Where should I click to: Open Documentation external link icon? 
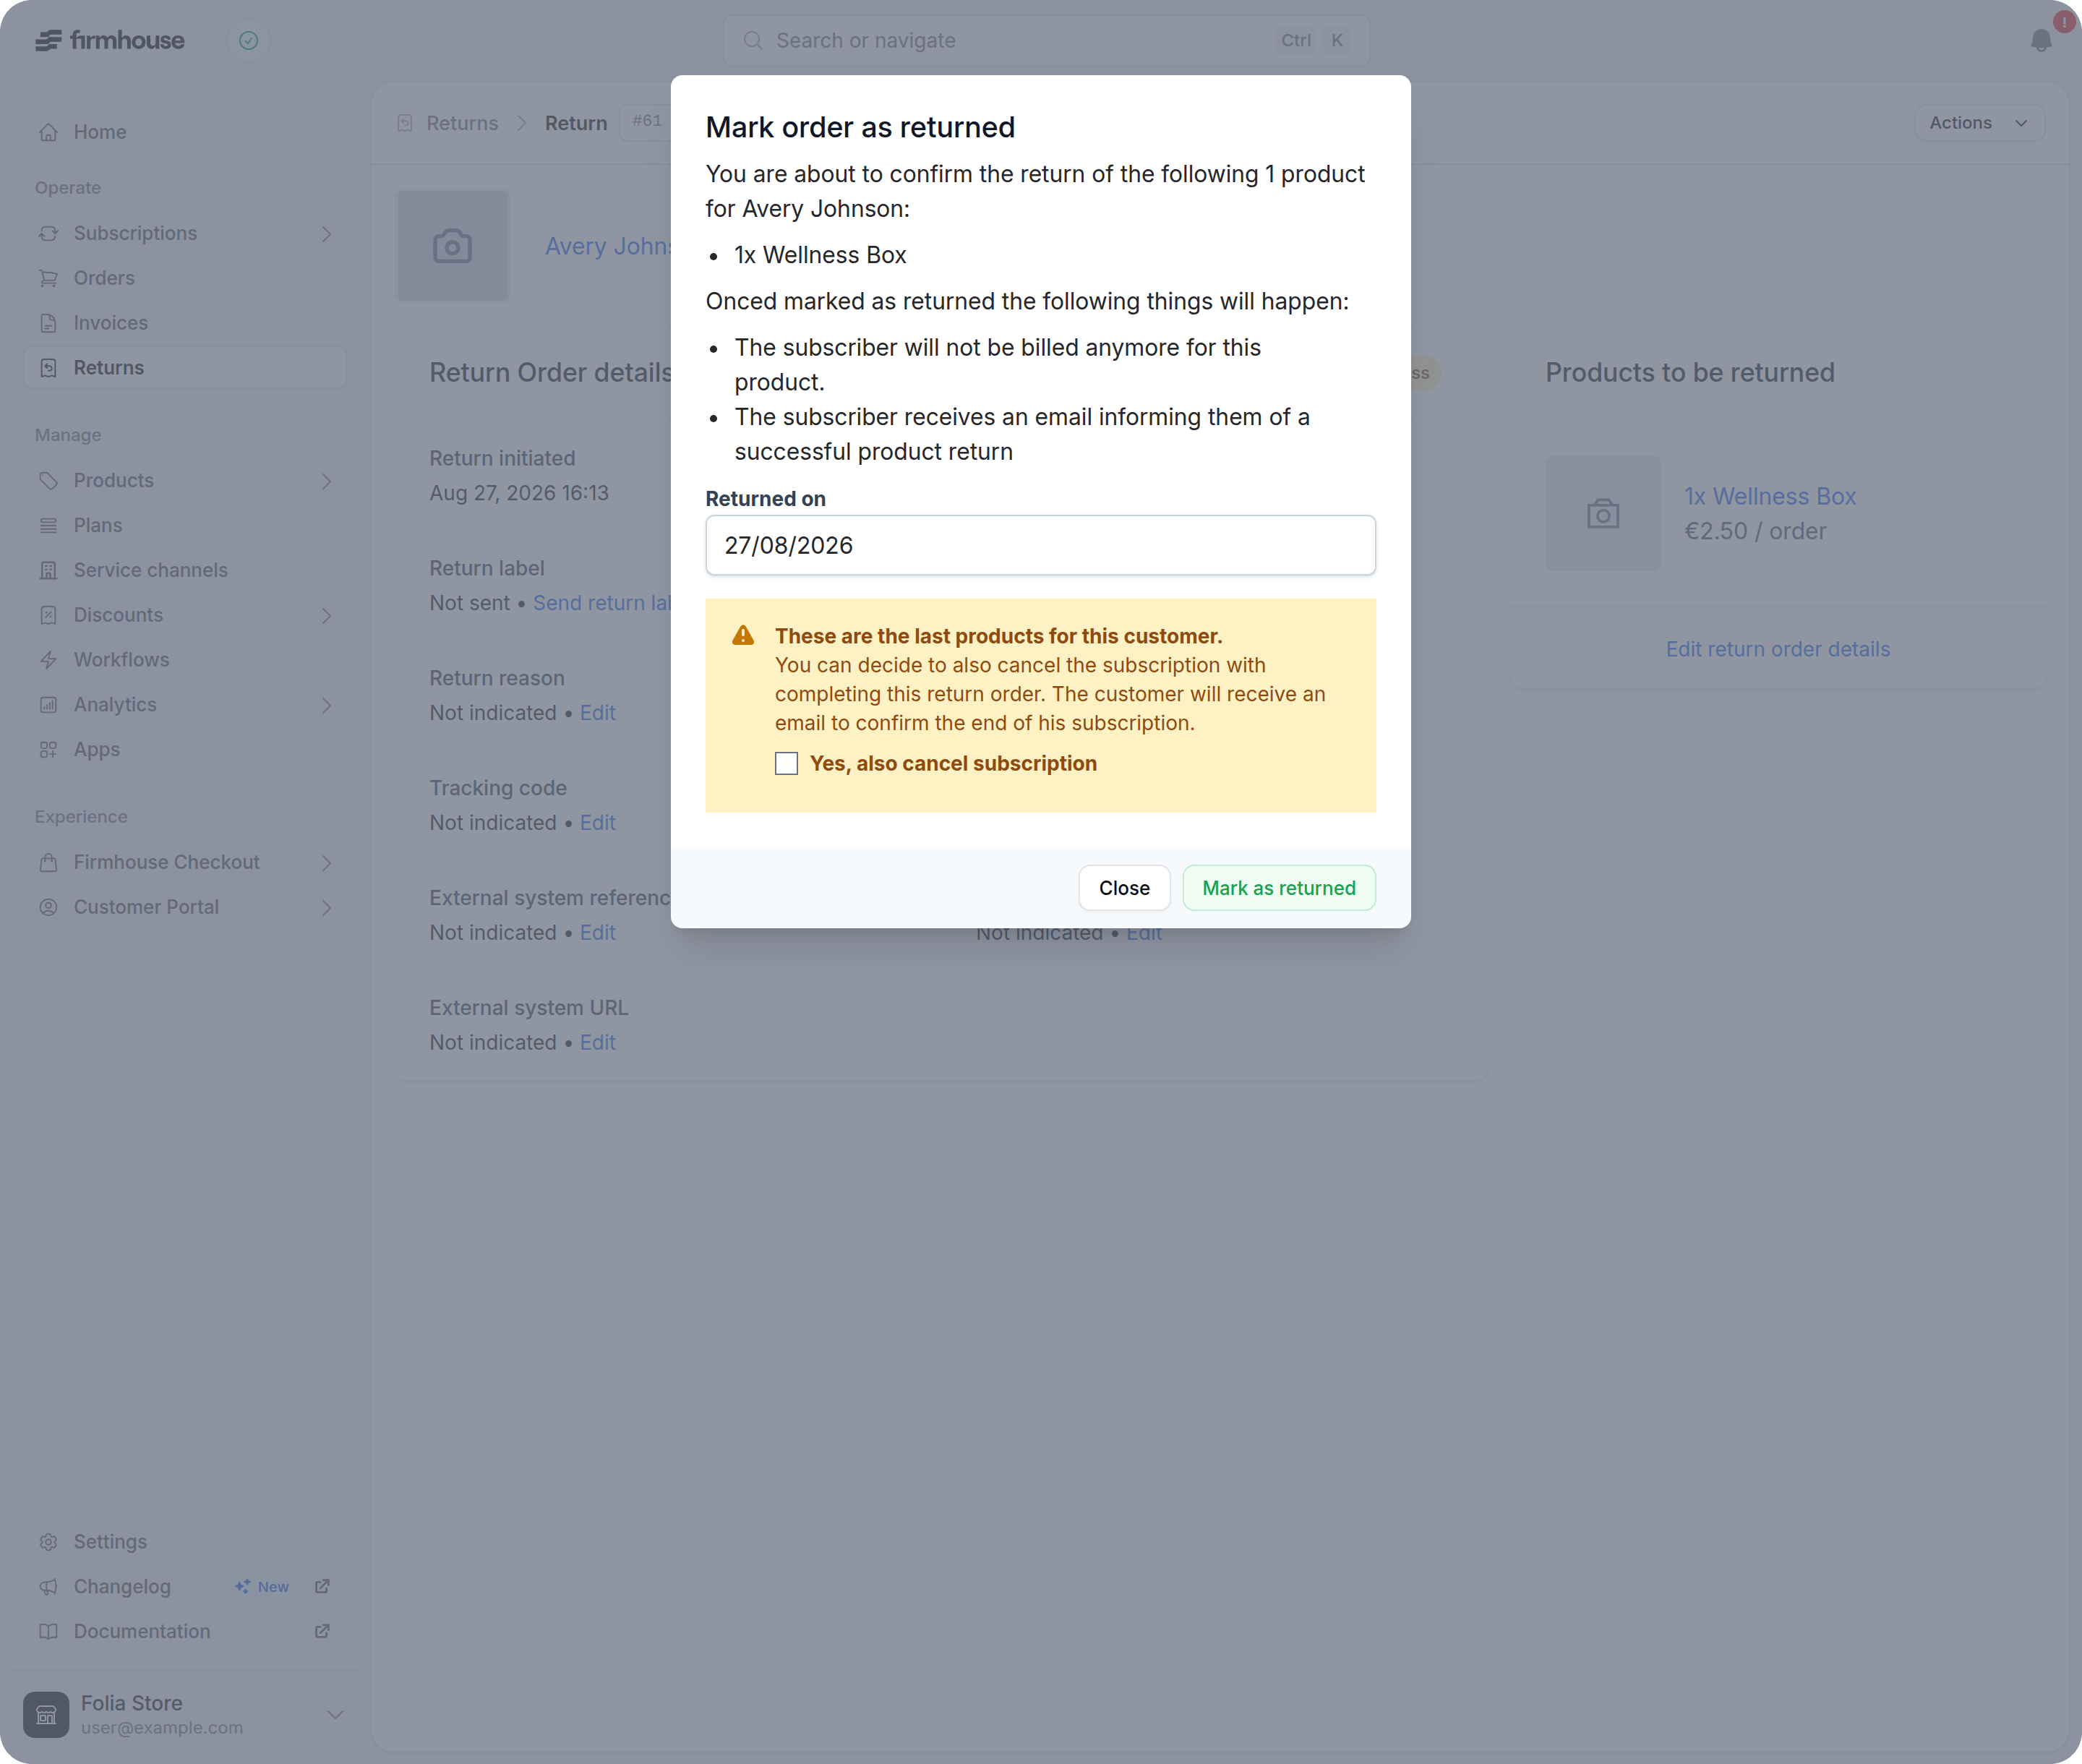coord(322,1631)
